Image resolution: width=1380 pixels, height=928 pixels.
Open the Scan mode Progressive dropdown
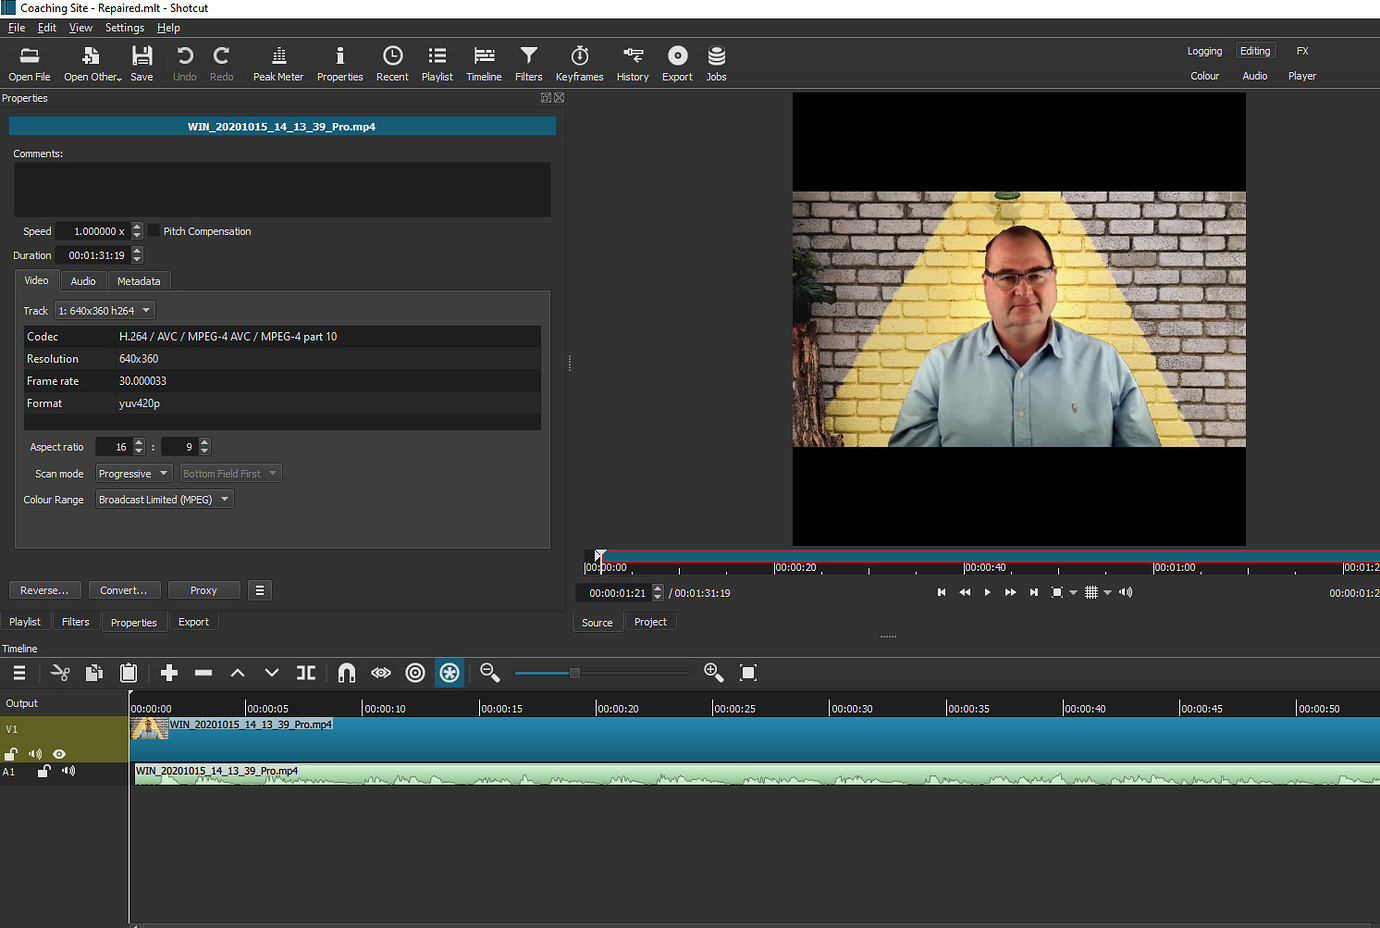click(133, 474)
